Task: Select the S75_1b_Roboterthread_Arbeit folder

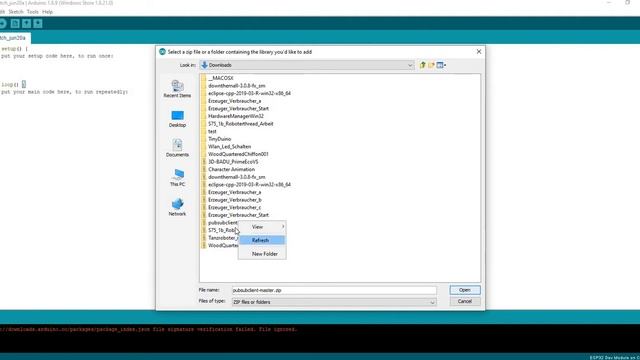Action: click(x=237, y=124)
